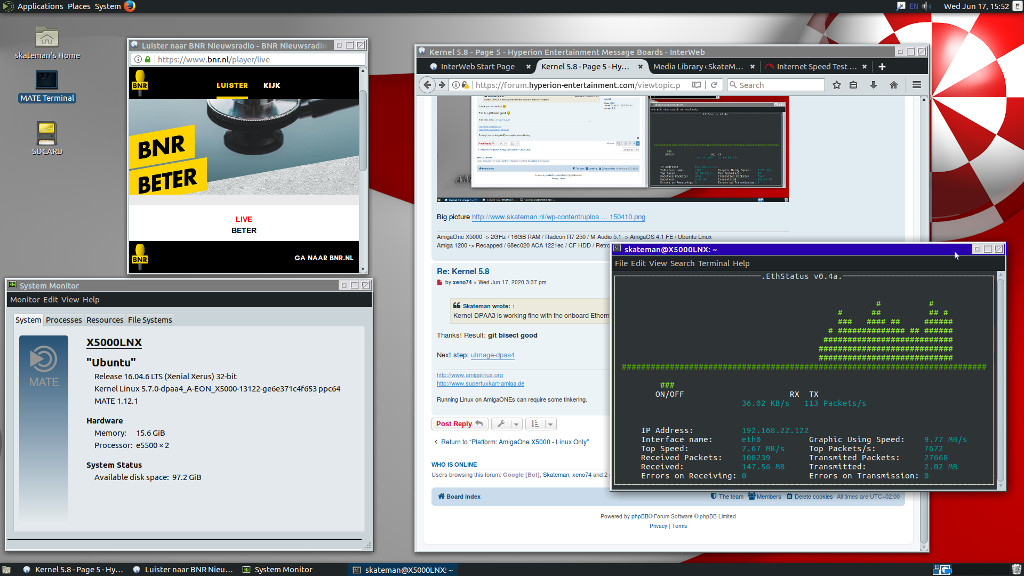Open the skateman.nl big picture link
The width and height of the screenshot is (1024, 576).
tap(558, 217)
